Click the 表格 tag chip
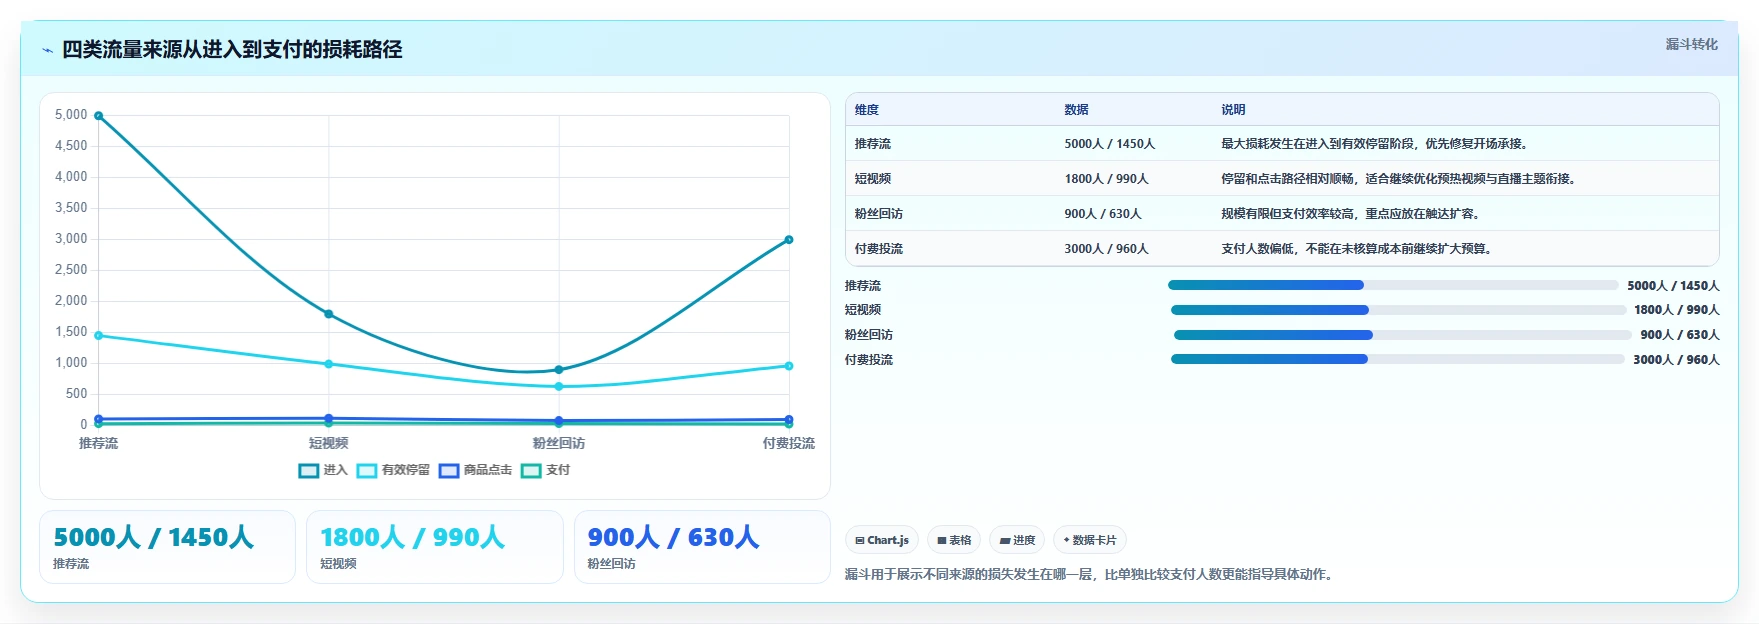Viewport: 1759px width, 624px height. pos(954,540)
